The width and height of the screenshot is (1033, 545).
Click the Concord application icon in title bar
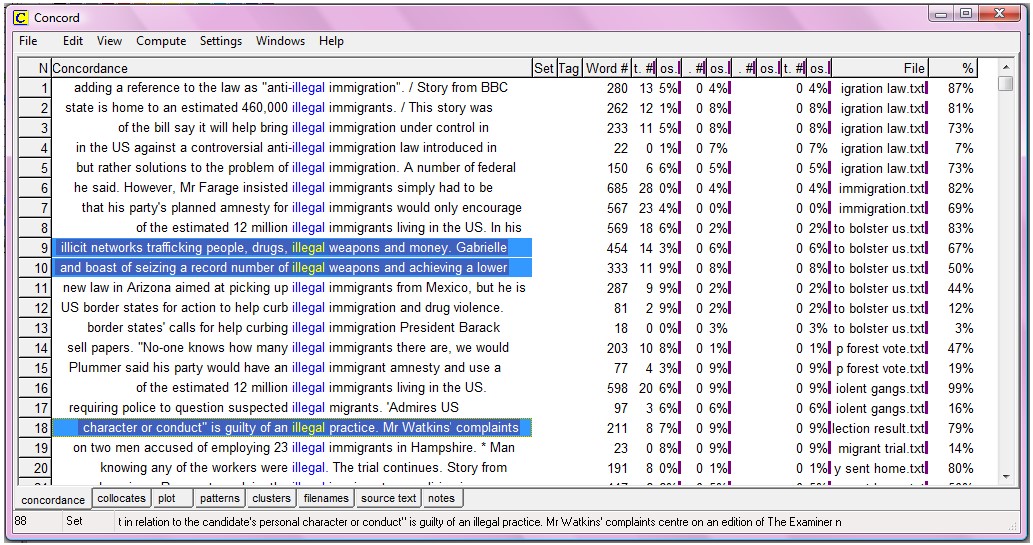(20, 17)
